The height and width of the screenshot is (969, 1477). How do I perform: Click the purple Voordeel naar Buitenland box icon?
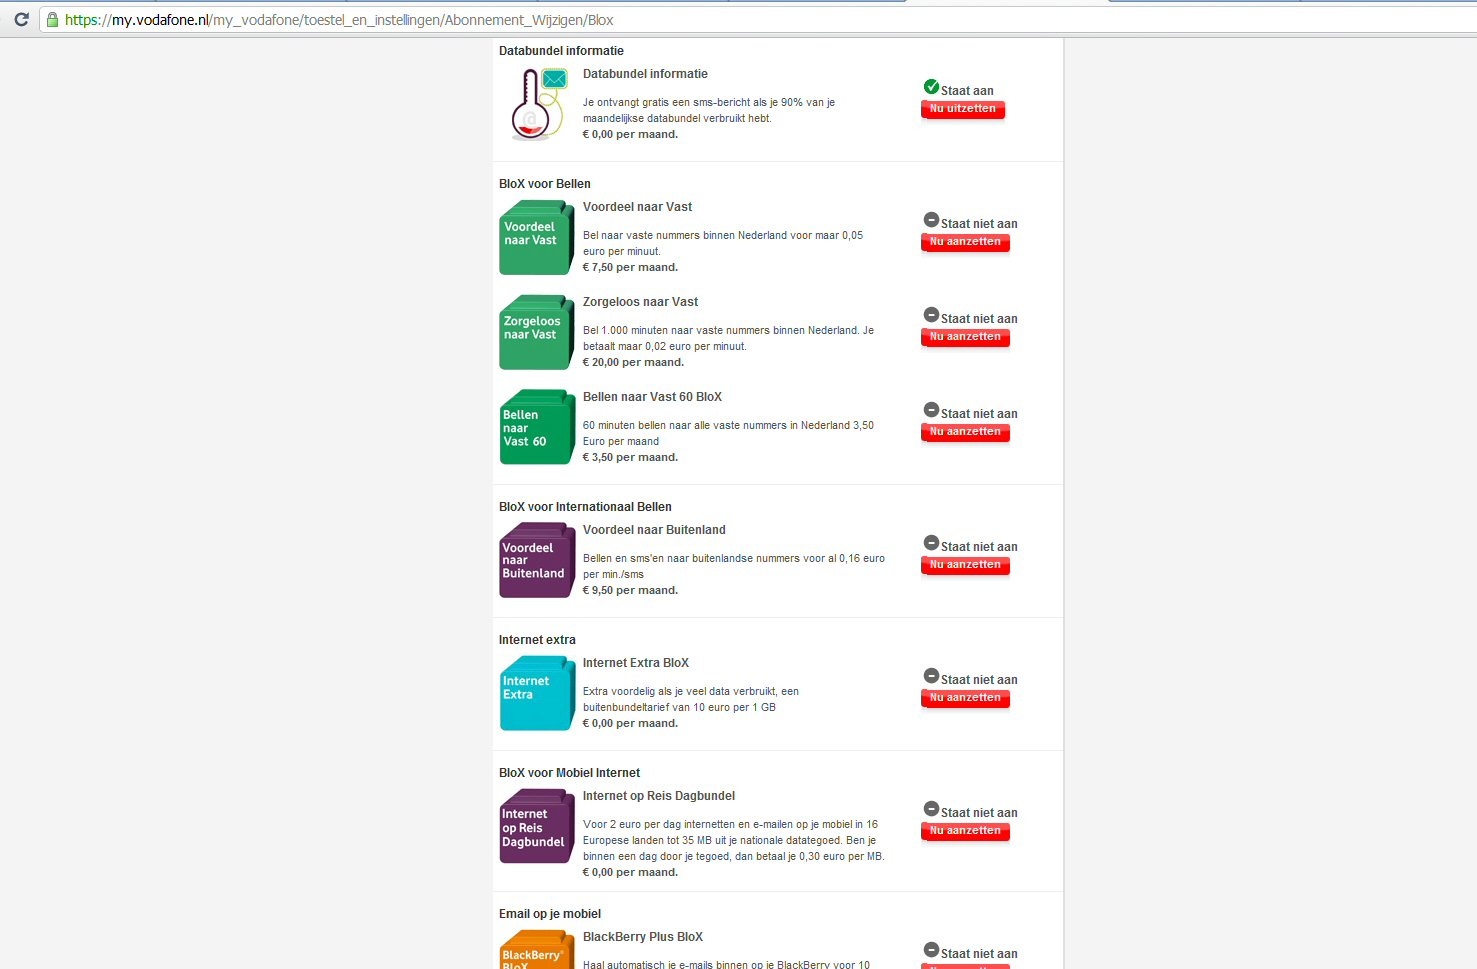[537, 561]
